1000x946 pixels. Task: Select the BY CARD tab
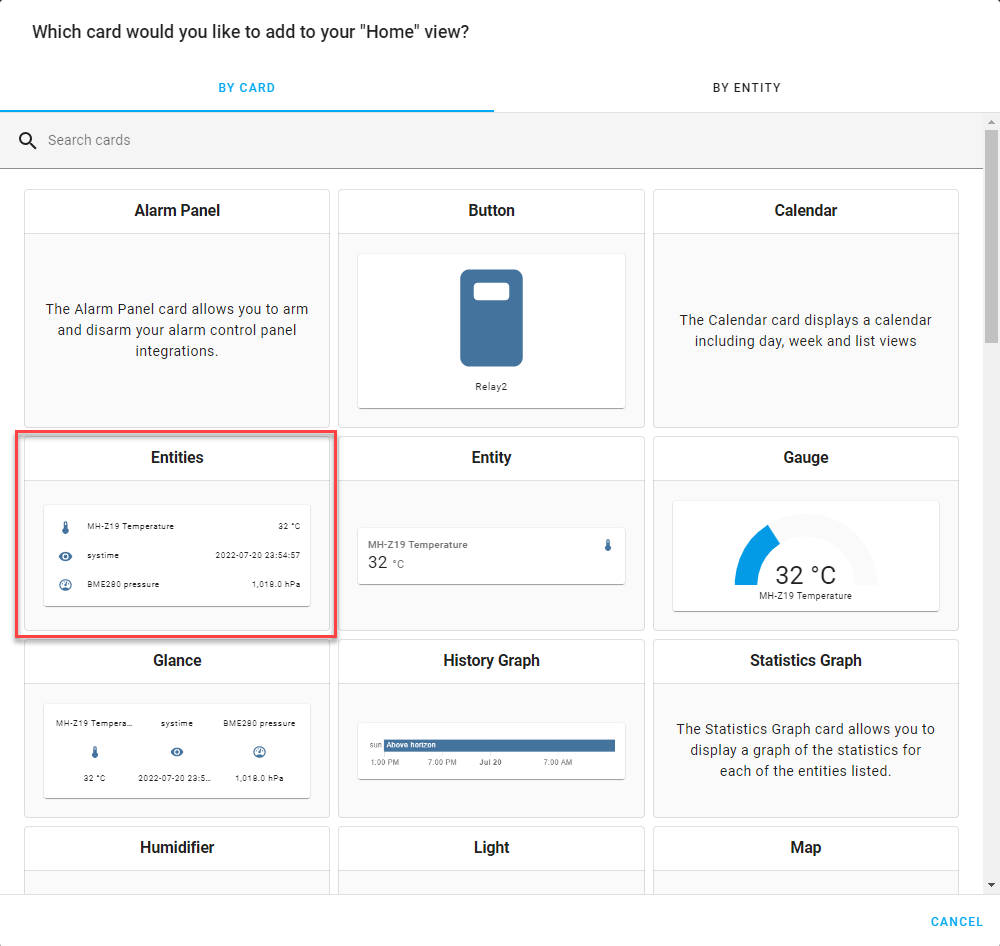(x=246, y=88)
